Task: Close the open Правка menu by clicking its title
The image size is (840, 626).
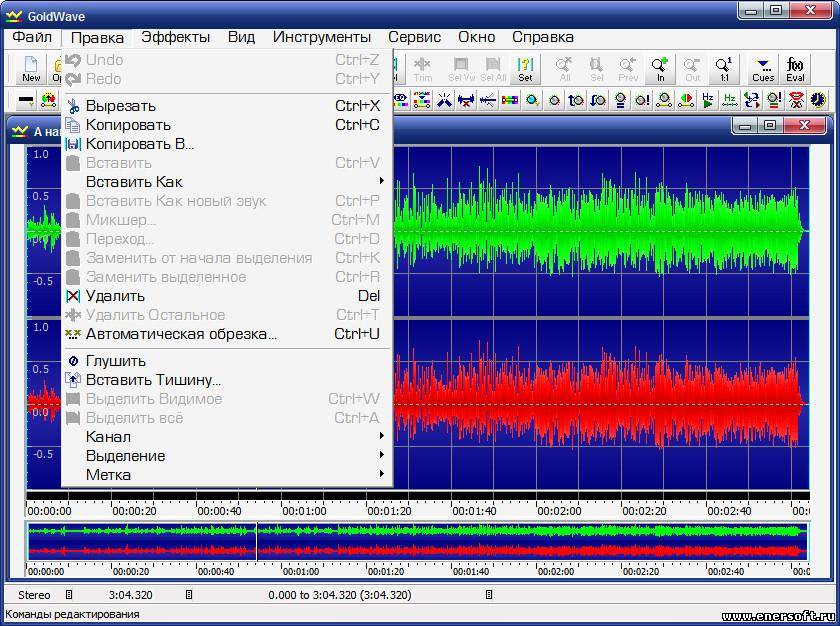Action: pyautogui.click(x=97, y=37)
